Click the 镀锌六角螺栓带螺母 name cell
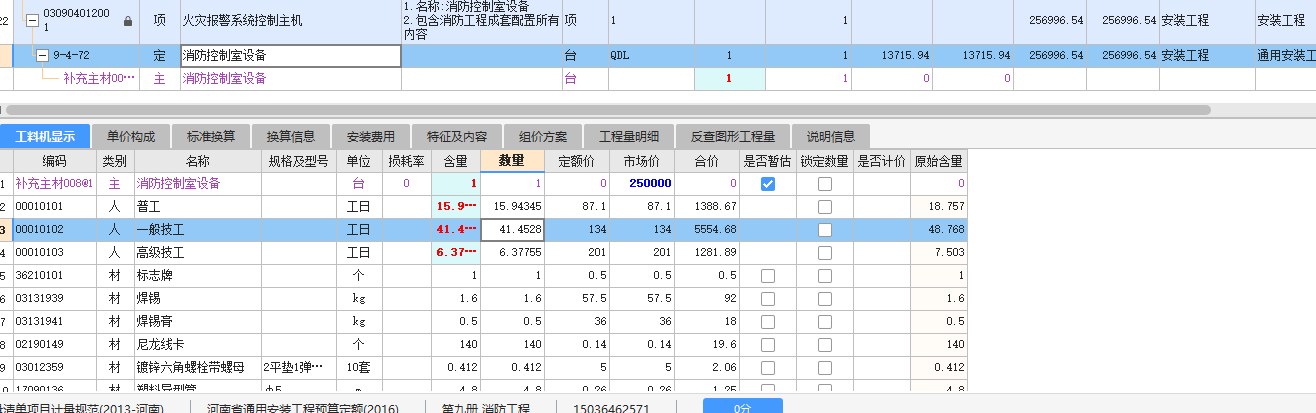1316x413 pixels. tap(197, 368)
